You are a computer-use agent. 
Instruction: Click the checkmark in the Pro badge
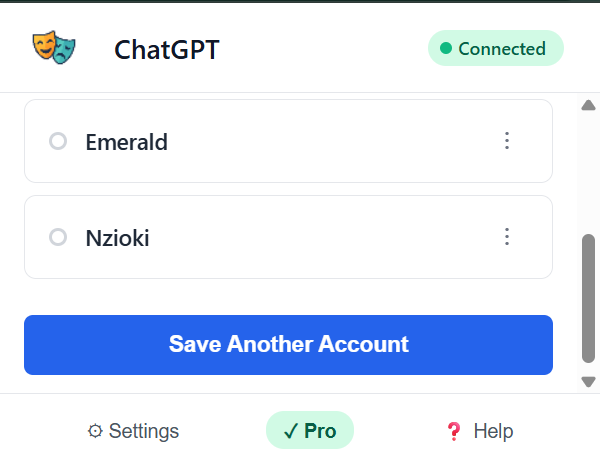(290, 431)
